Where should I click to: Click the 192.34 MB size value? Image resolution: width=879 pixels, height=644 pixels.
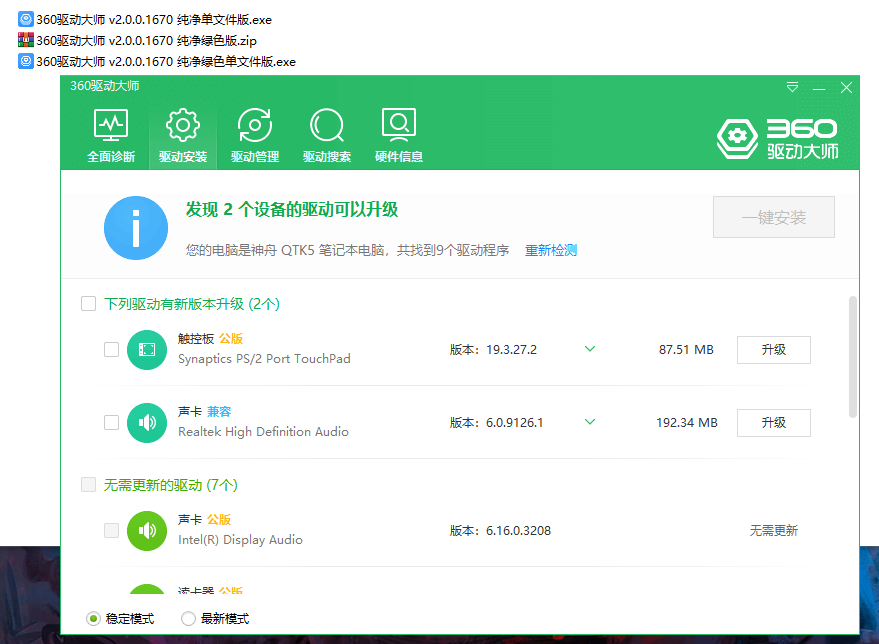[687, 423]
